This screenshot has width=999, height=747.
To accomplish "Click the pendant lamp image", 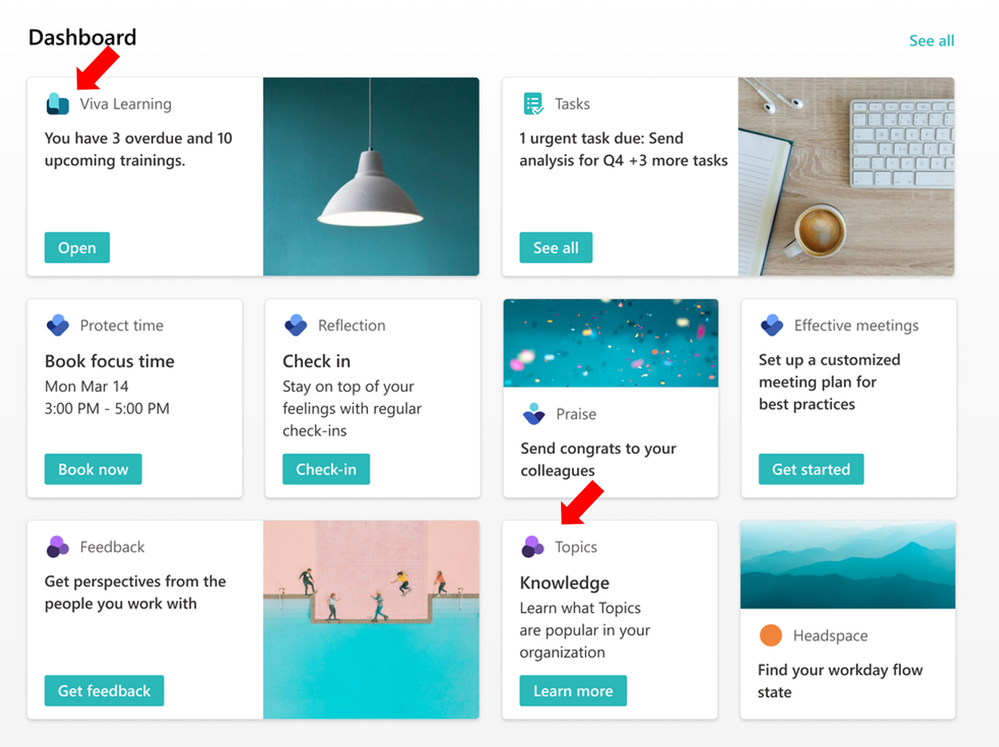I will point(371,176).
